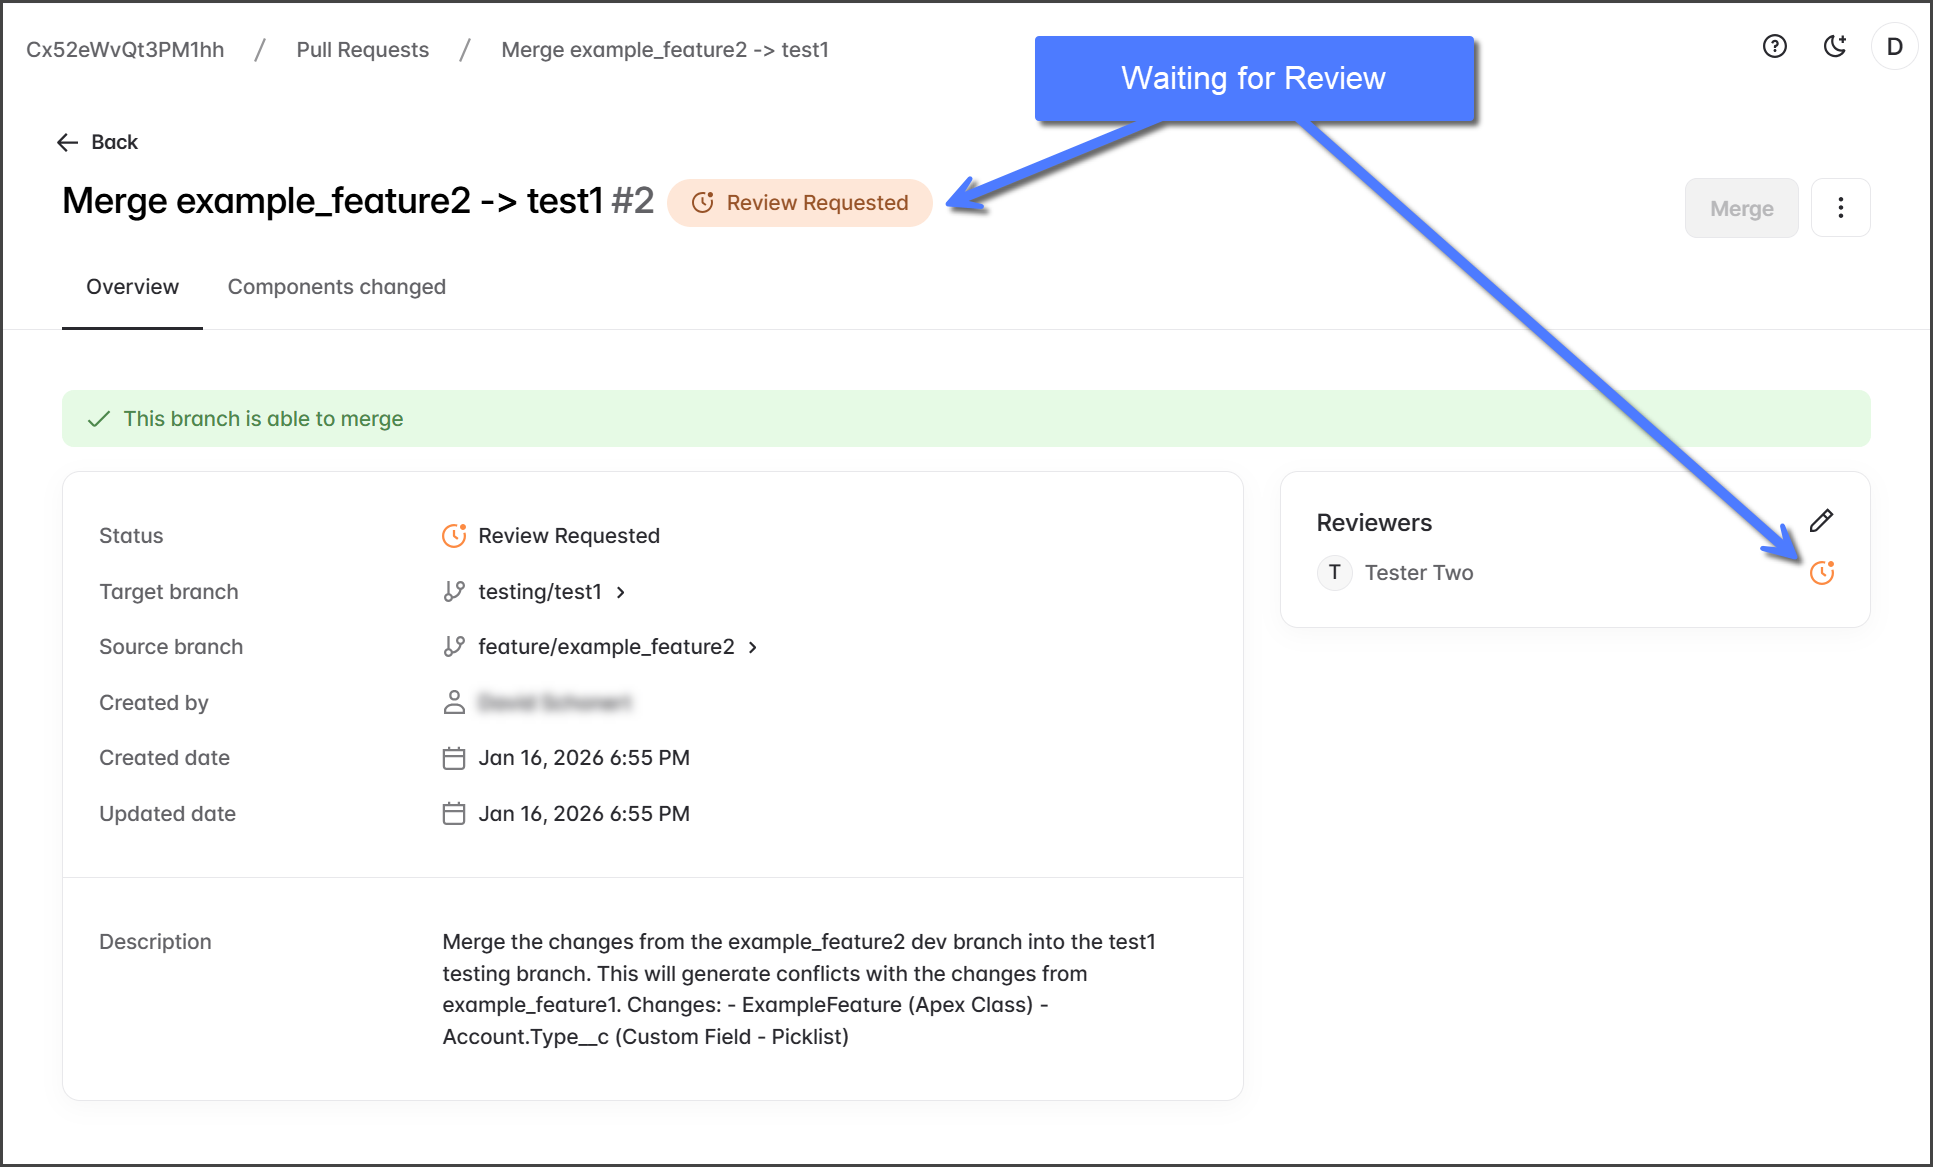Viewport: 1933px width, 1167px height.
Task: Edit reviewers with the pencil icon
Action: [1821, 521]
